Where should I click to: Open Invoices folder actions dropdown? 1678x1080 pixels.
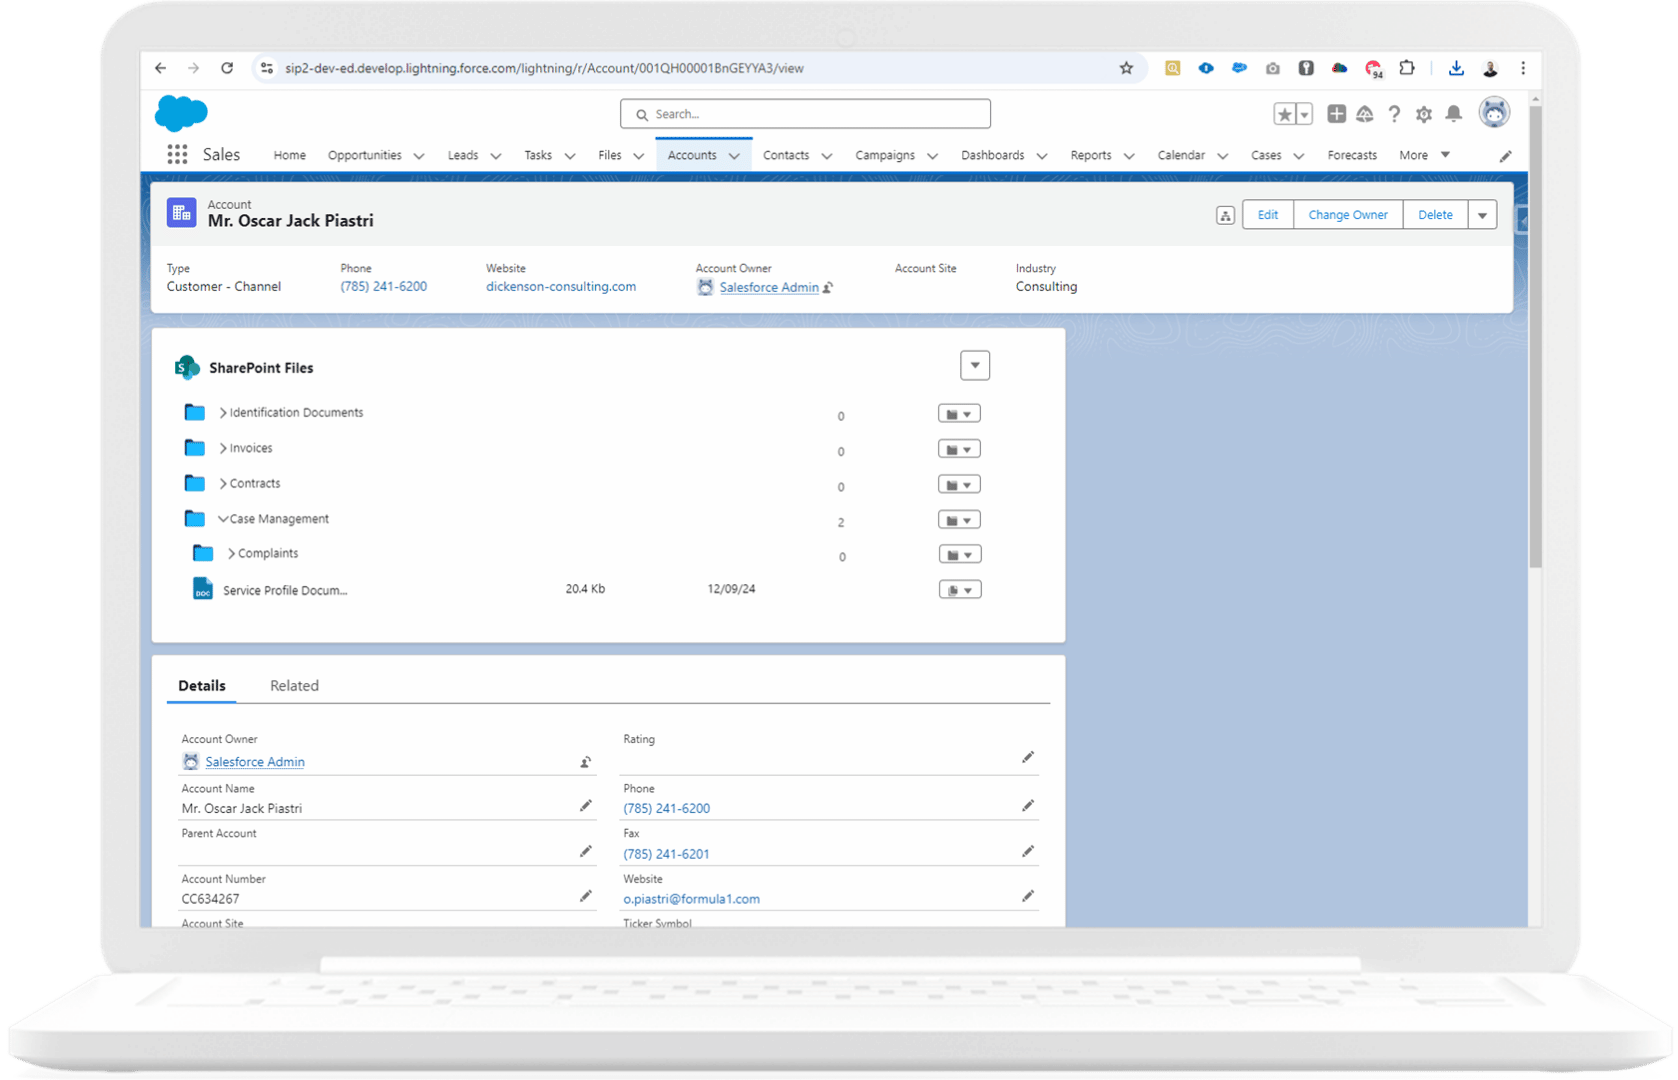coord(958,450)
